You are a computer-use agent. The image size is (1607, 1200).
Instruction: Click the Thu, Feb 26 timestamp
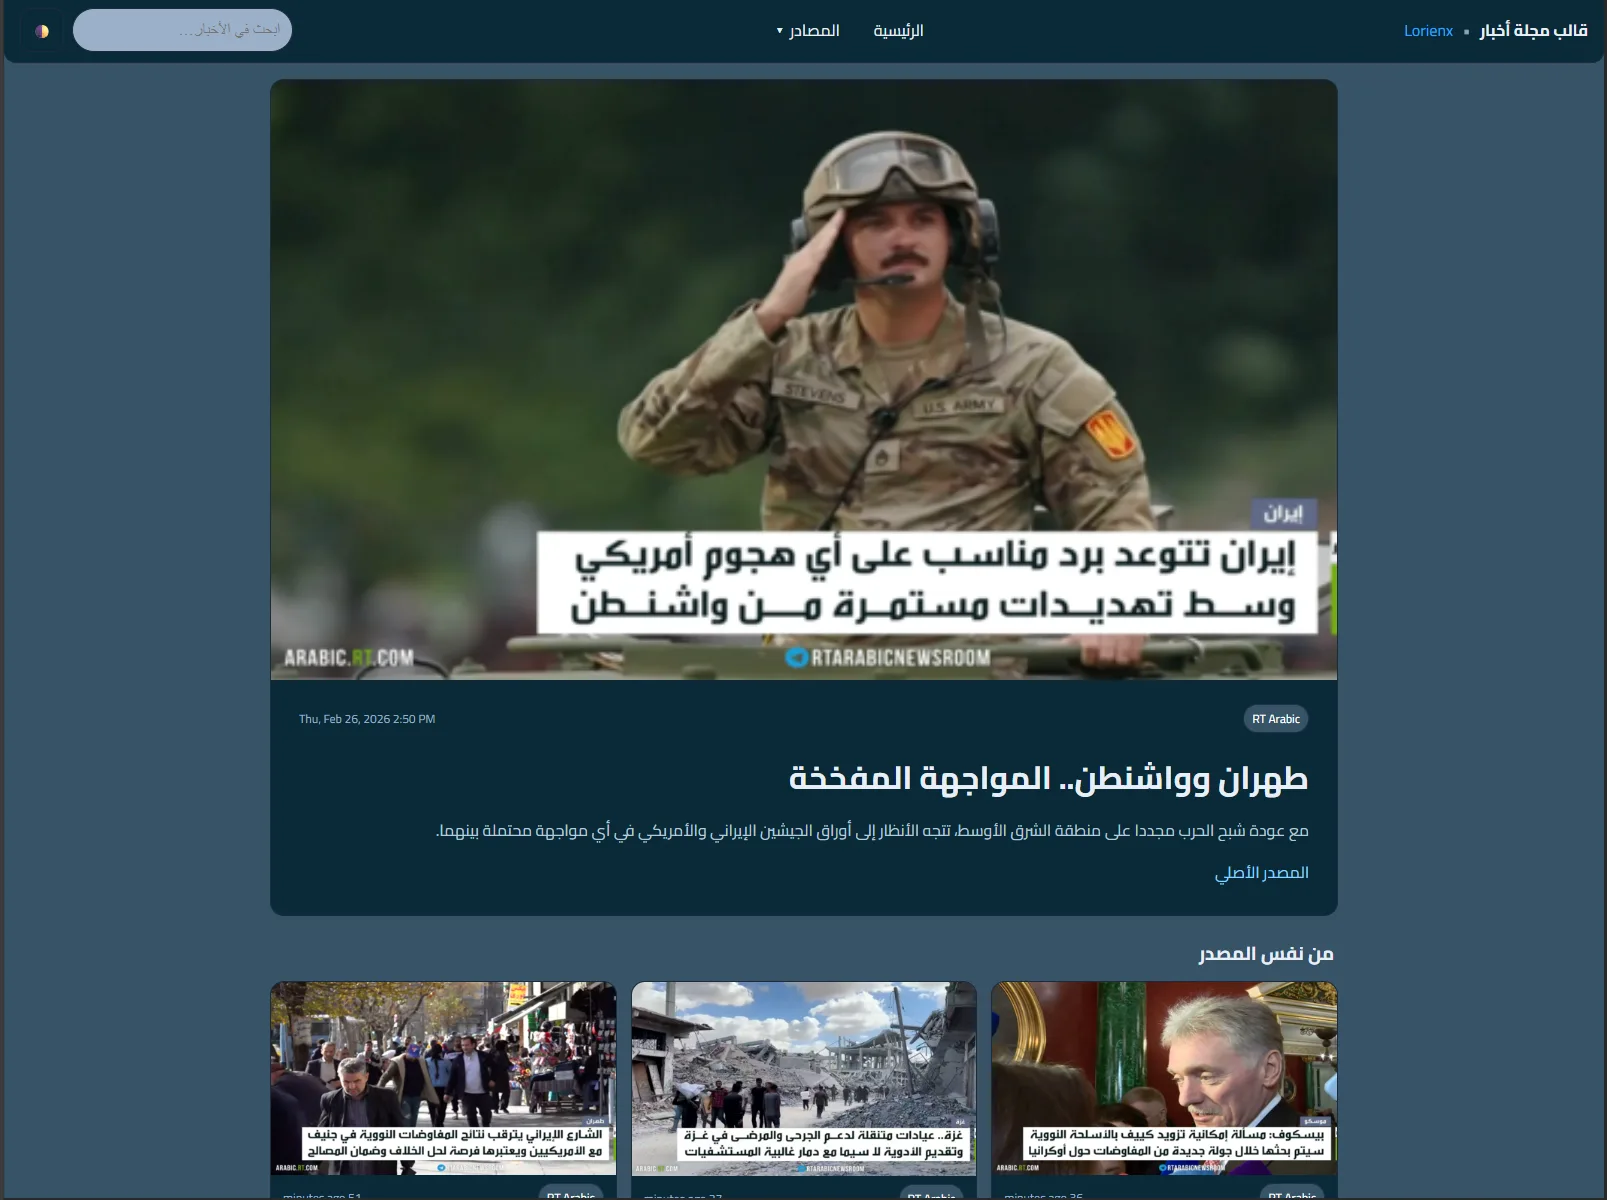tap(366, 718)
